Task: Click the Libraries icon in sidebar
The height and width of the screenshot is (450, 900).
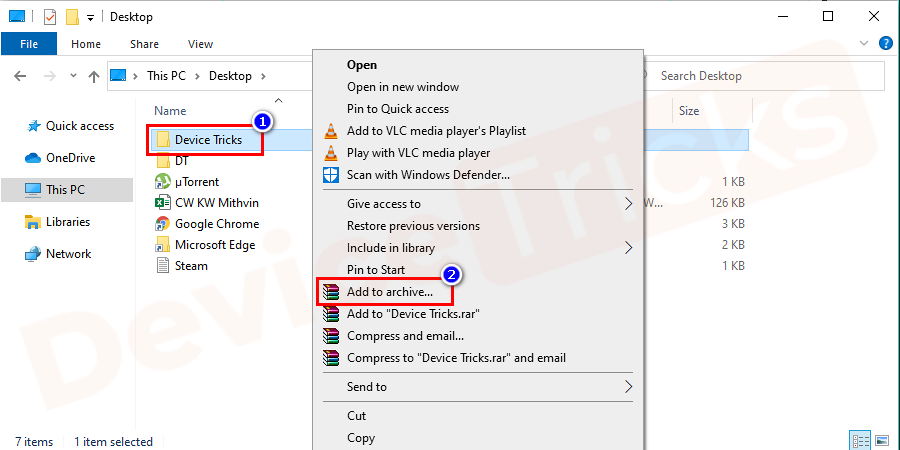Action: coord(33,222)
